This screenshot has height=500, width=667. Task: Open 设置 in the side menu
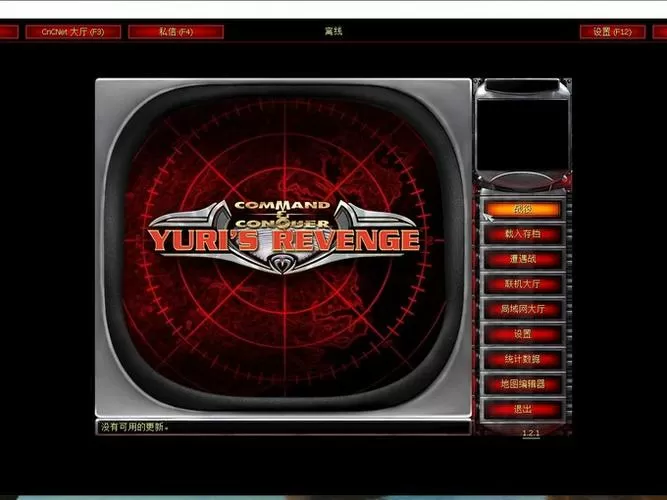(523, 334)
